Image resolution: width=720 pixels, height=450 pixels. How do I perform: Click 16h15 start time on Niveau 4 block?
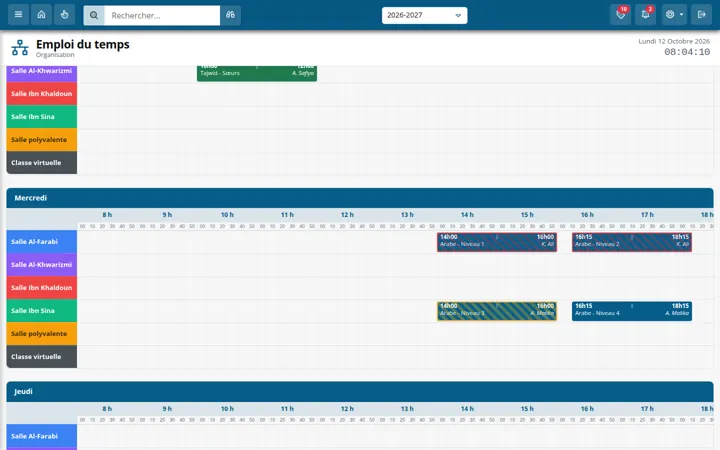584,306
